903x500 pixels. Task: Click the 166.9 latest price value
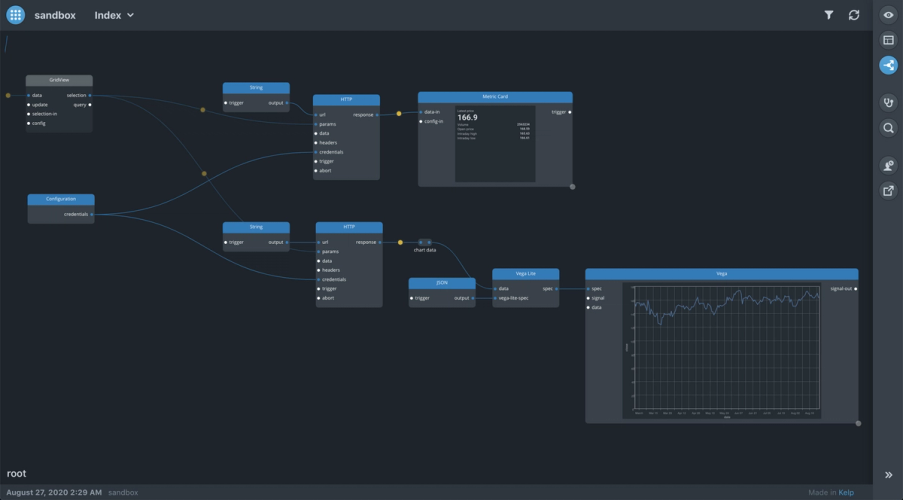467,118
